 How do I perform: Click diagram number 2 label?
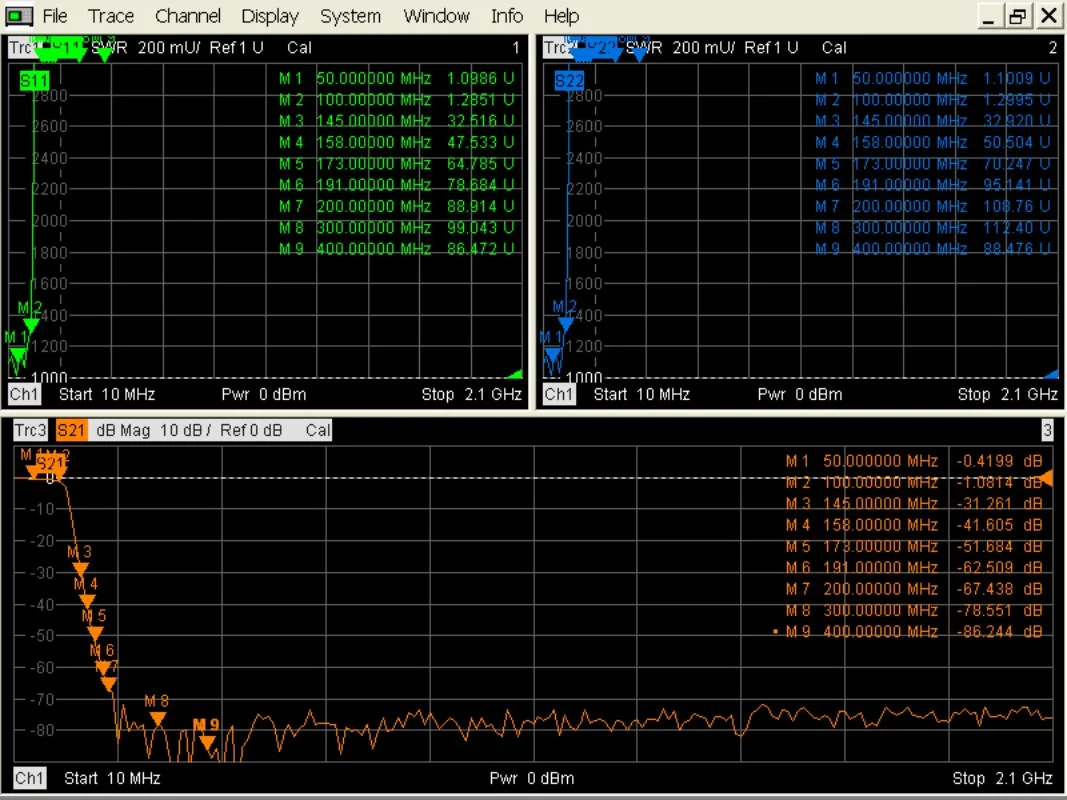click(1053, 48)
